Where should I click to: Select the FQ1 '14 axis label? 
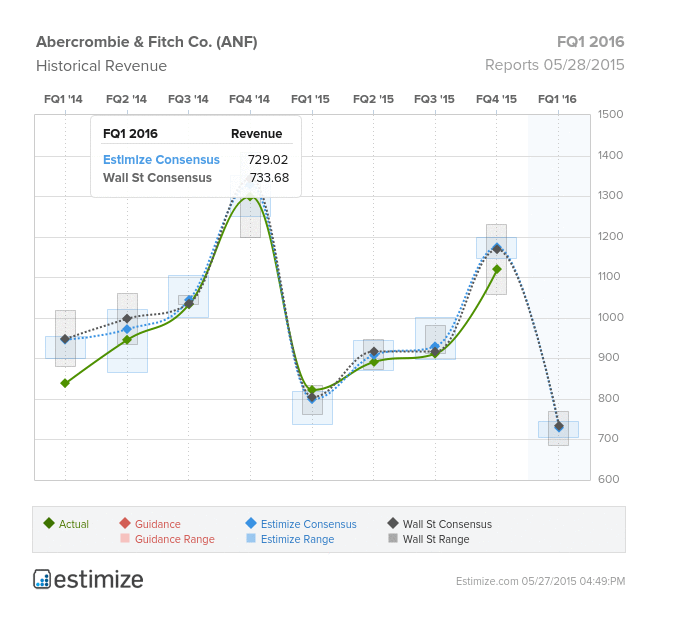(63, 99)
